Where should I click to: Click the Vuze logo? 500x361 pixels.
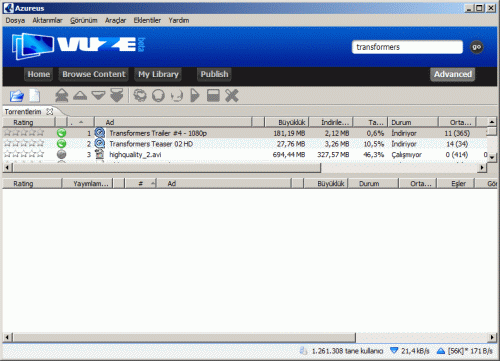pos(78,46)
